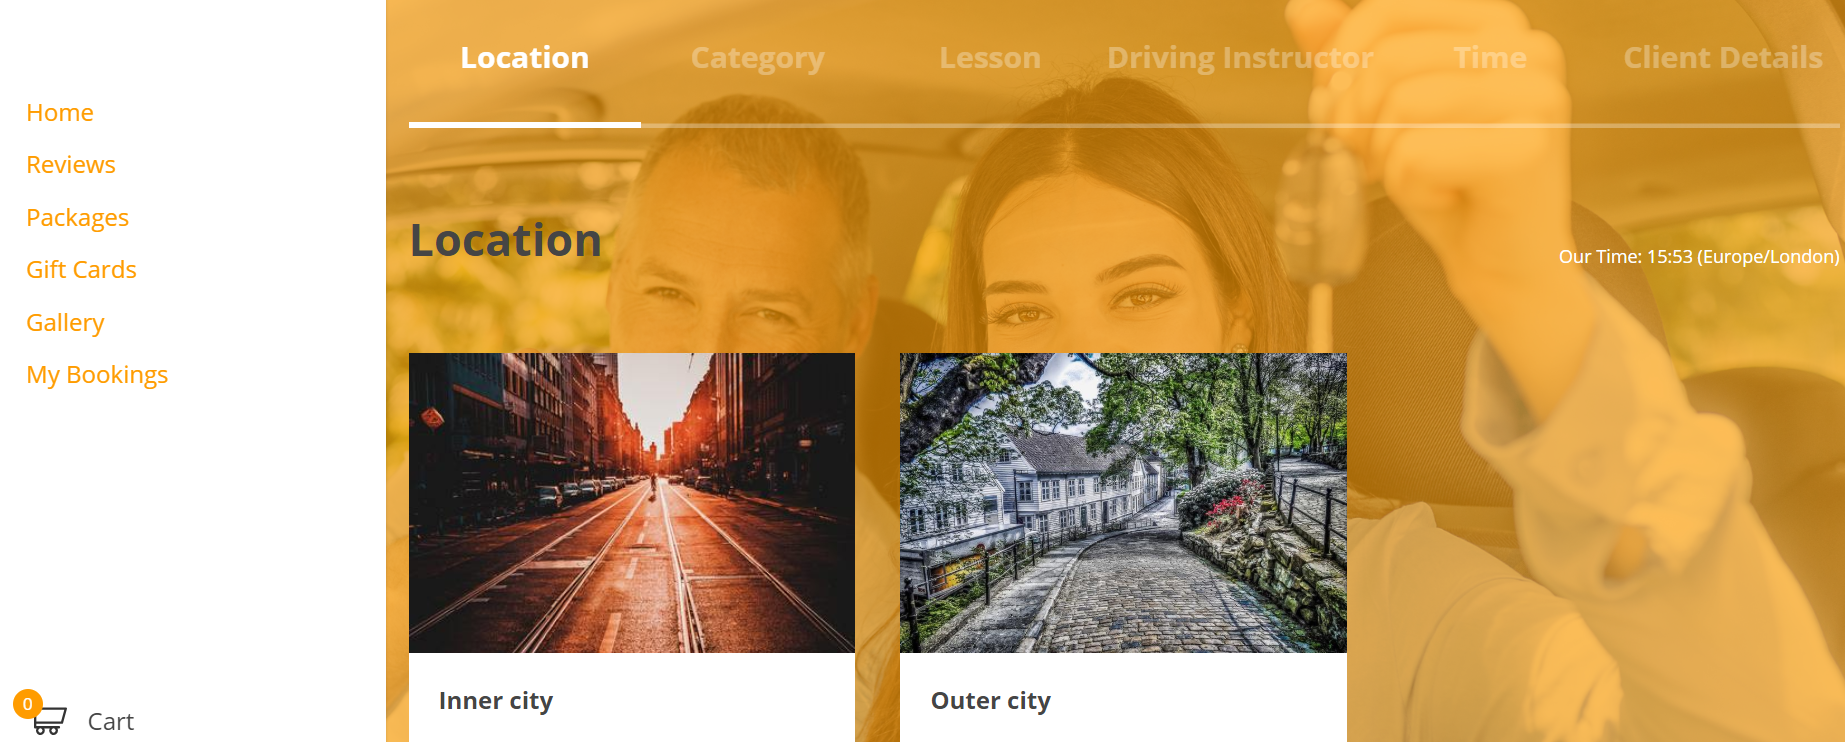Navigate to My Bookings
This screenshot has width=1845, height=742.
pyautogui.click(x=97, y=375)
